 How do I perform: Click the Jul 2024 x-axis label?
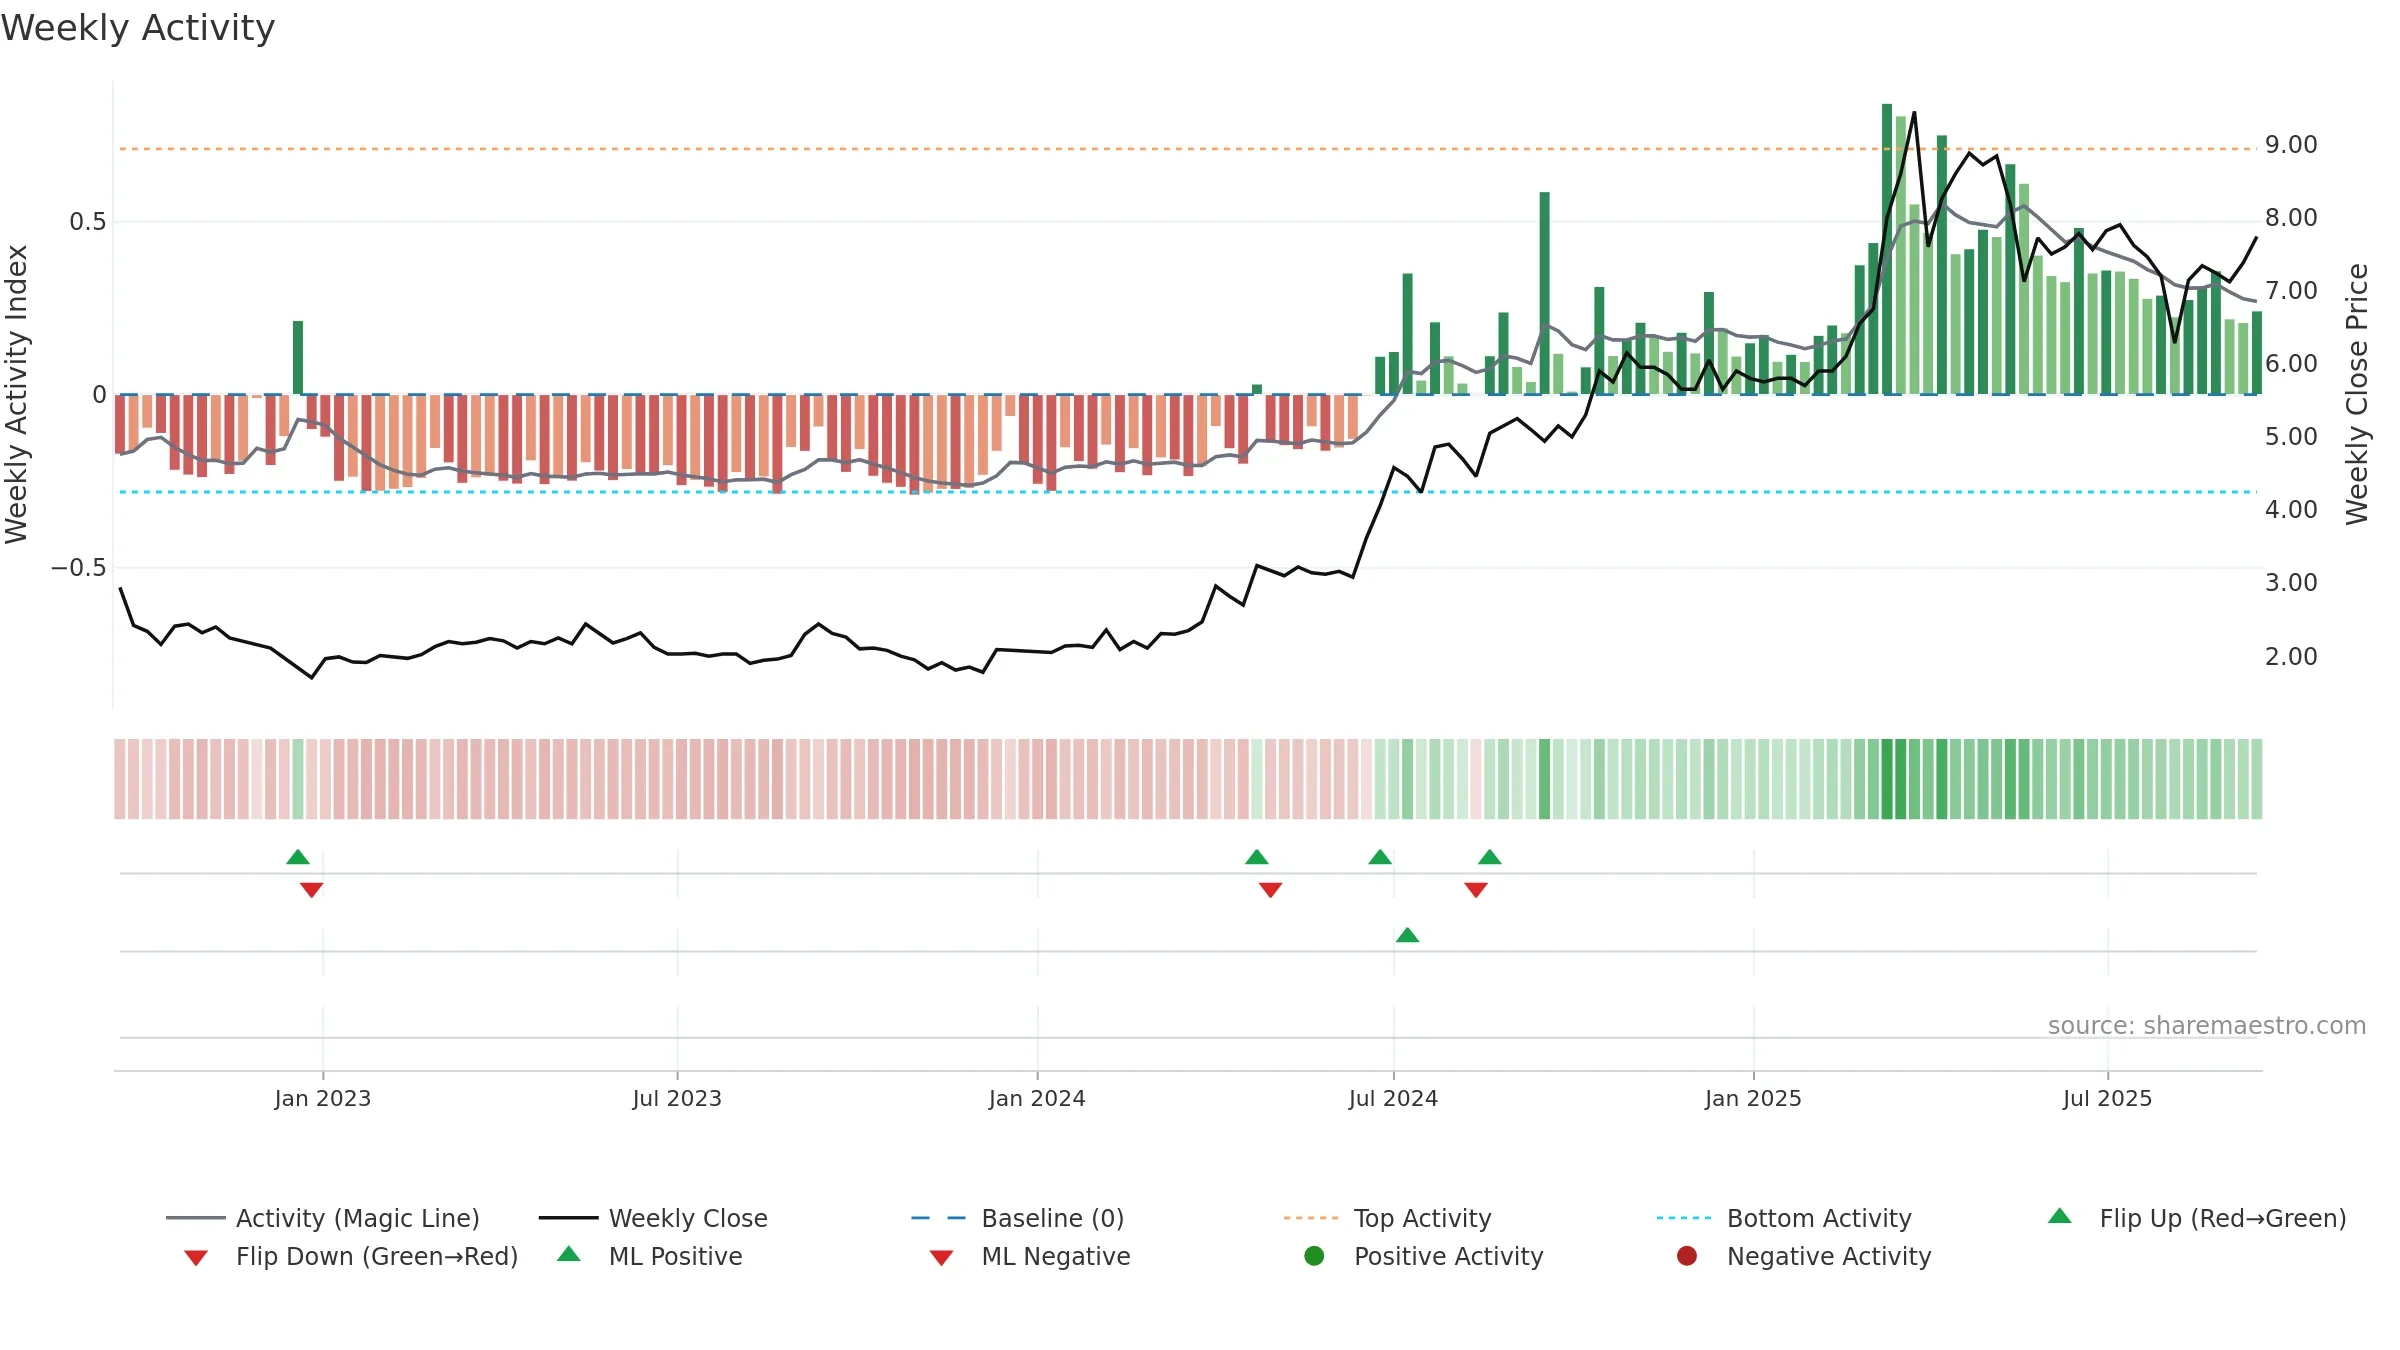coord(1393,1098)
